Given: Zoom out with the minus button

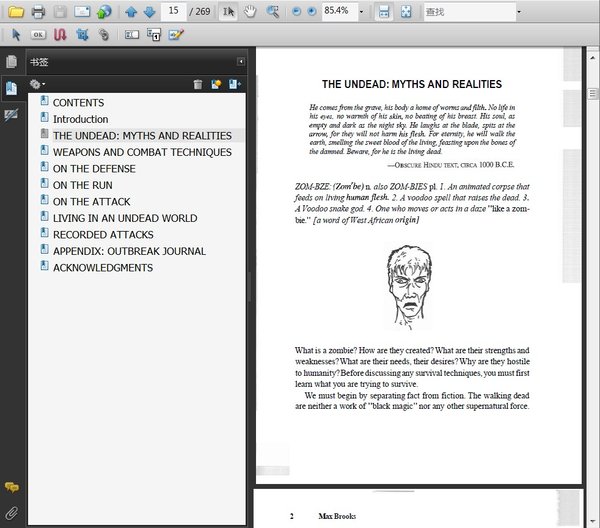Looking at the screenshot, I should (x=296, y=12).
